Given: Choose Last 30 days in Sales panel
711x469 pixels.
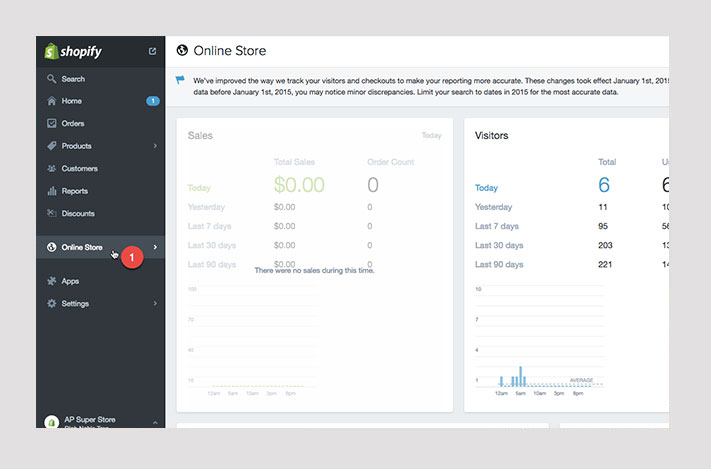Looking at the screenshot, I should pyautogui.click(x=210, y=245).
